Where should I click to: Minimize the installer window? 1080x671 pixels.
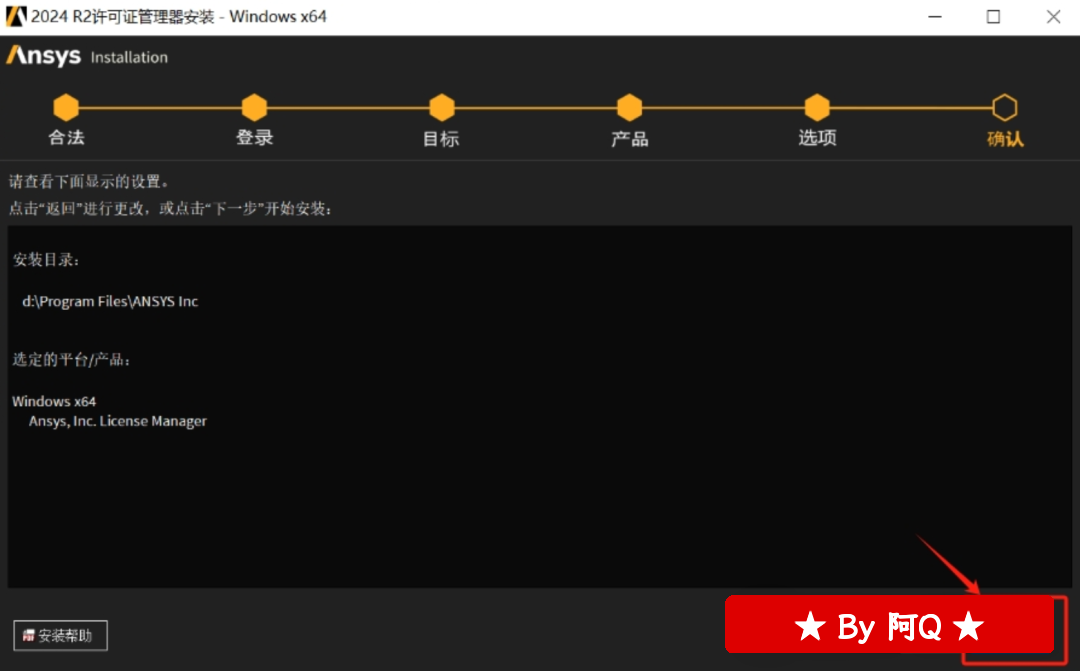pos(935,17)
